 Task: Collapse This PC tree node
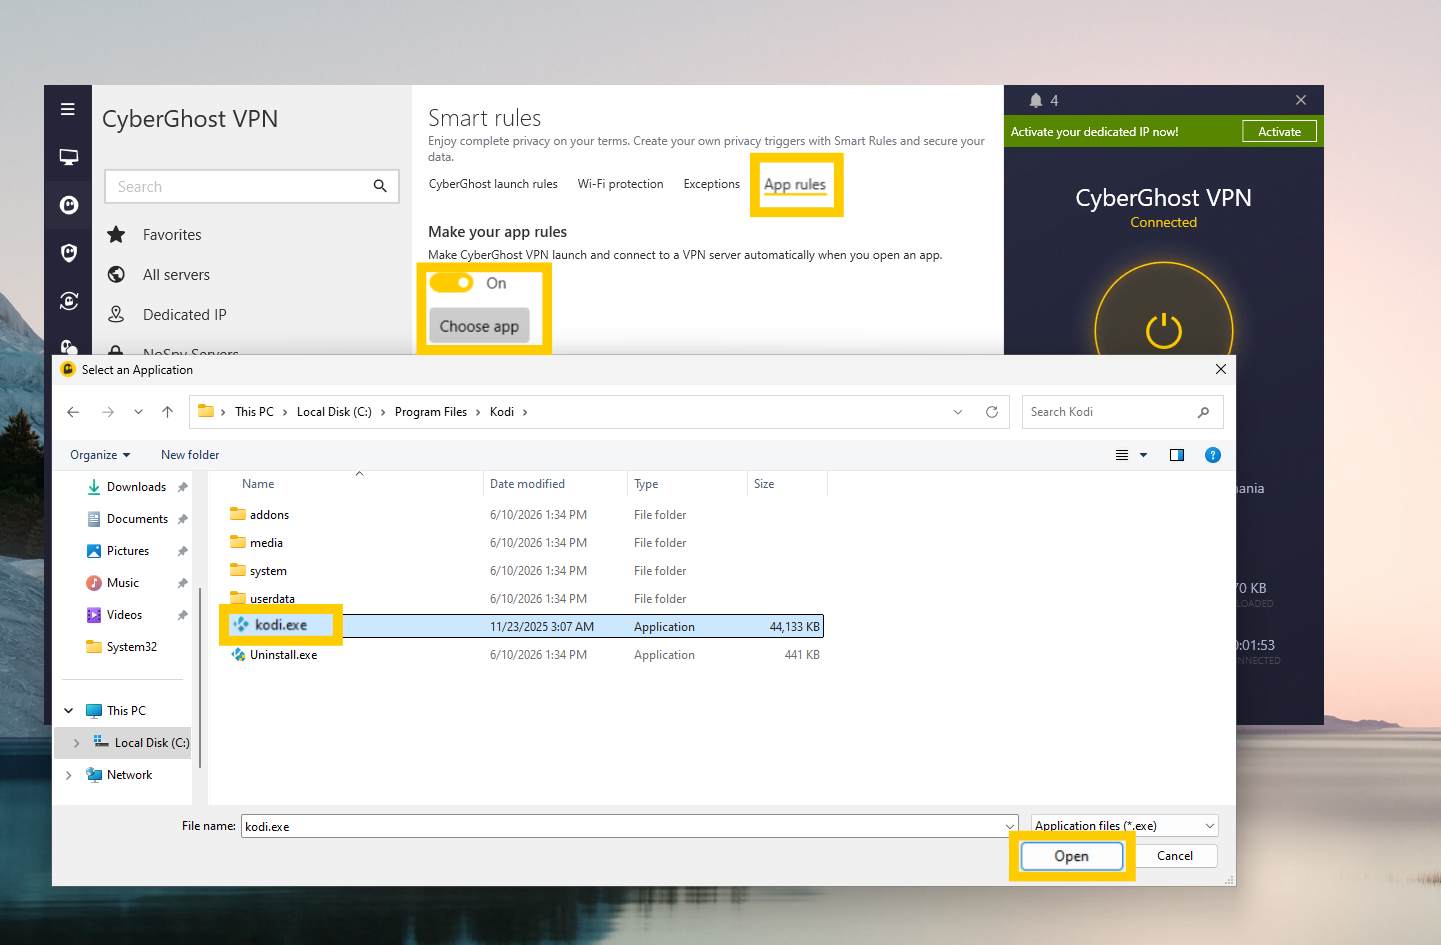point(68,711)
